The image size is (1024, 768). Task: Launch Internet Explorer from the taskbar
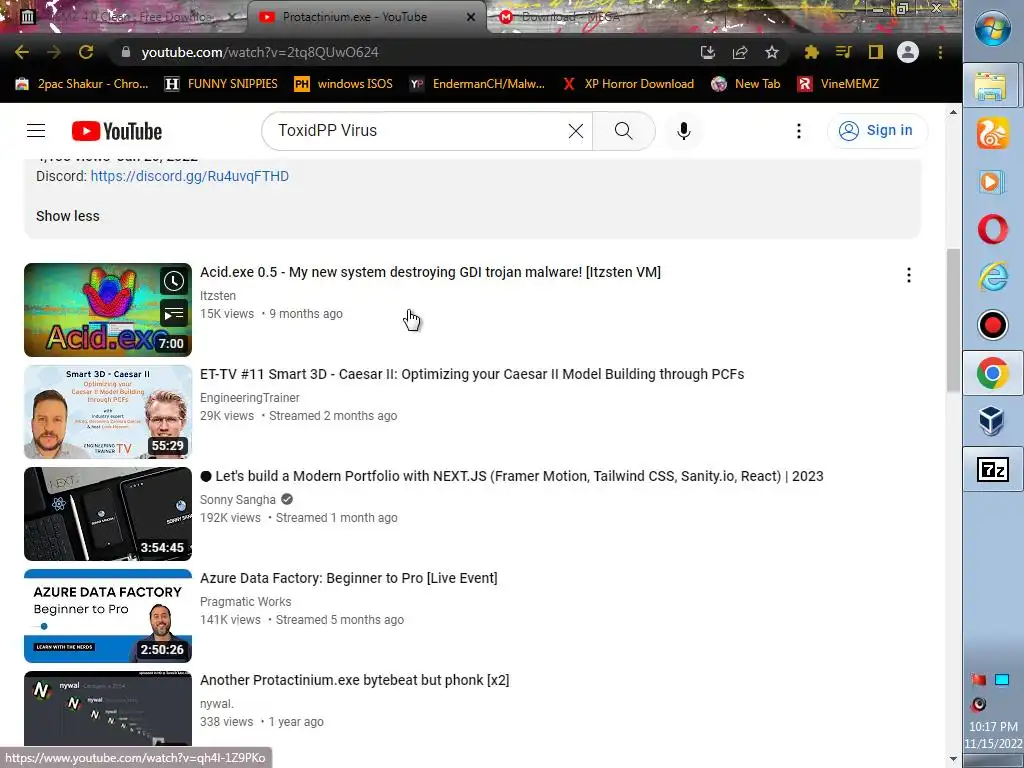[993, 277]
